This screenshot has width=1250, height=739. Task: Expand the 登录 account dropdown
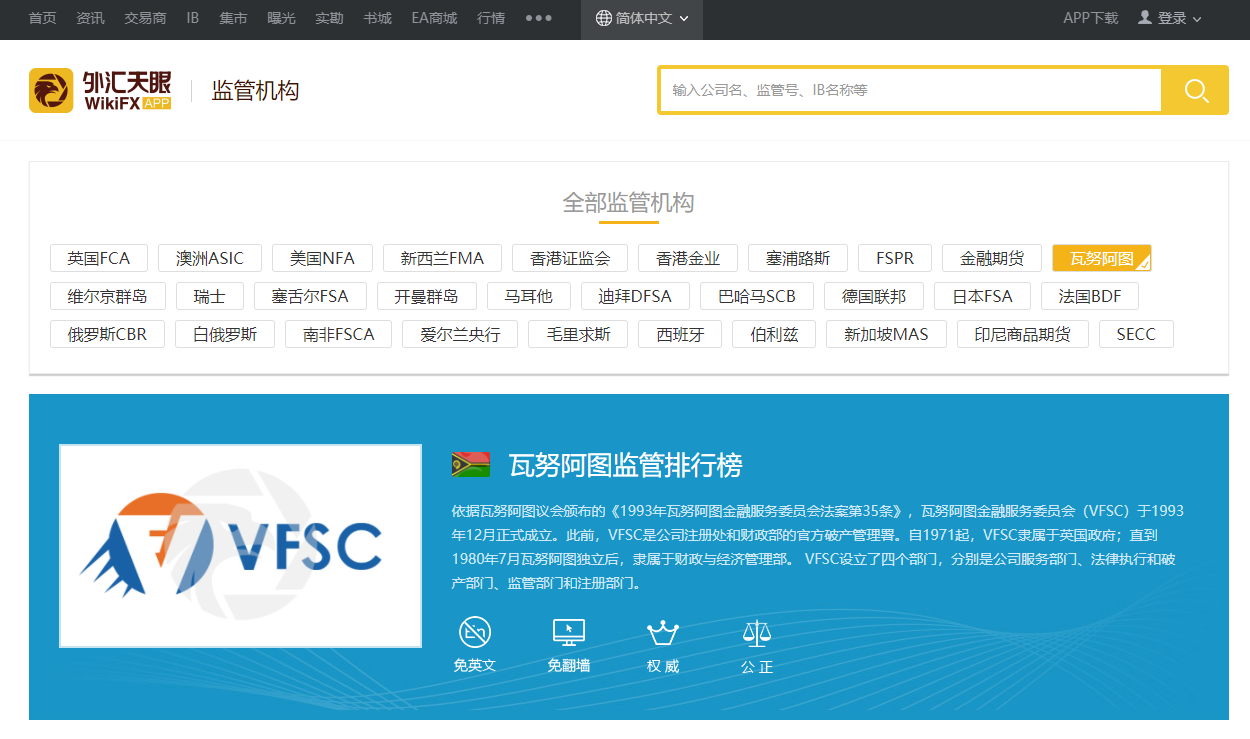[1168, 16]
